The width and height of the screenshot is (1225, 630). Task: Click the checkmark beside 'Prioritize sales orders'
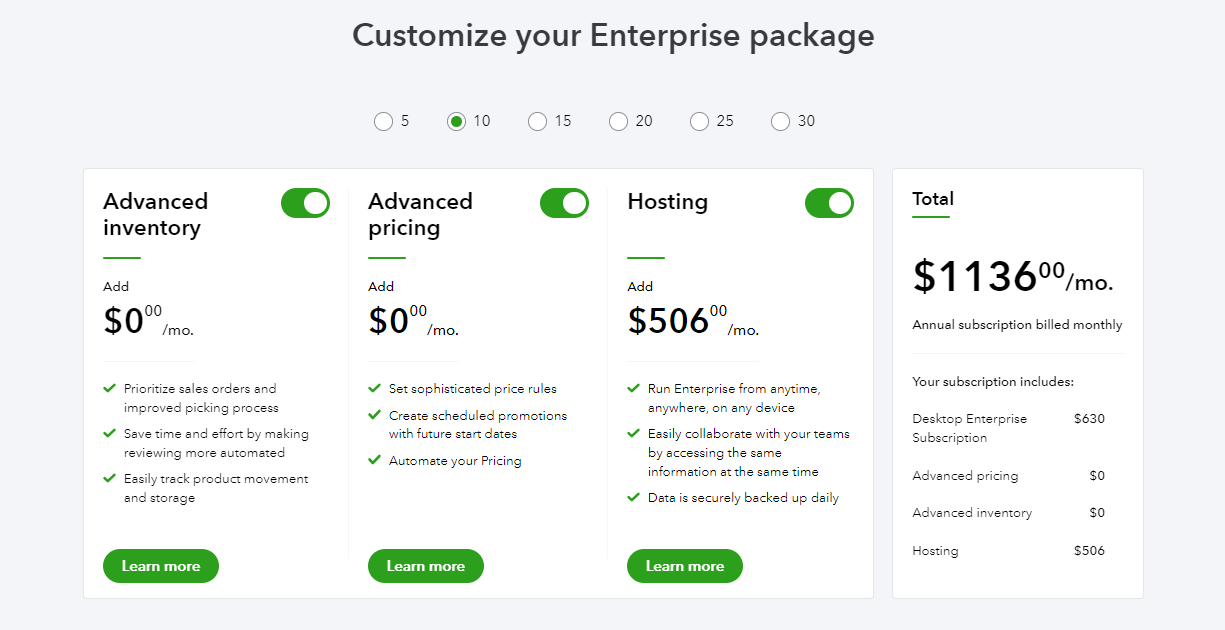[x=108, y=388]
